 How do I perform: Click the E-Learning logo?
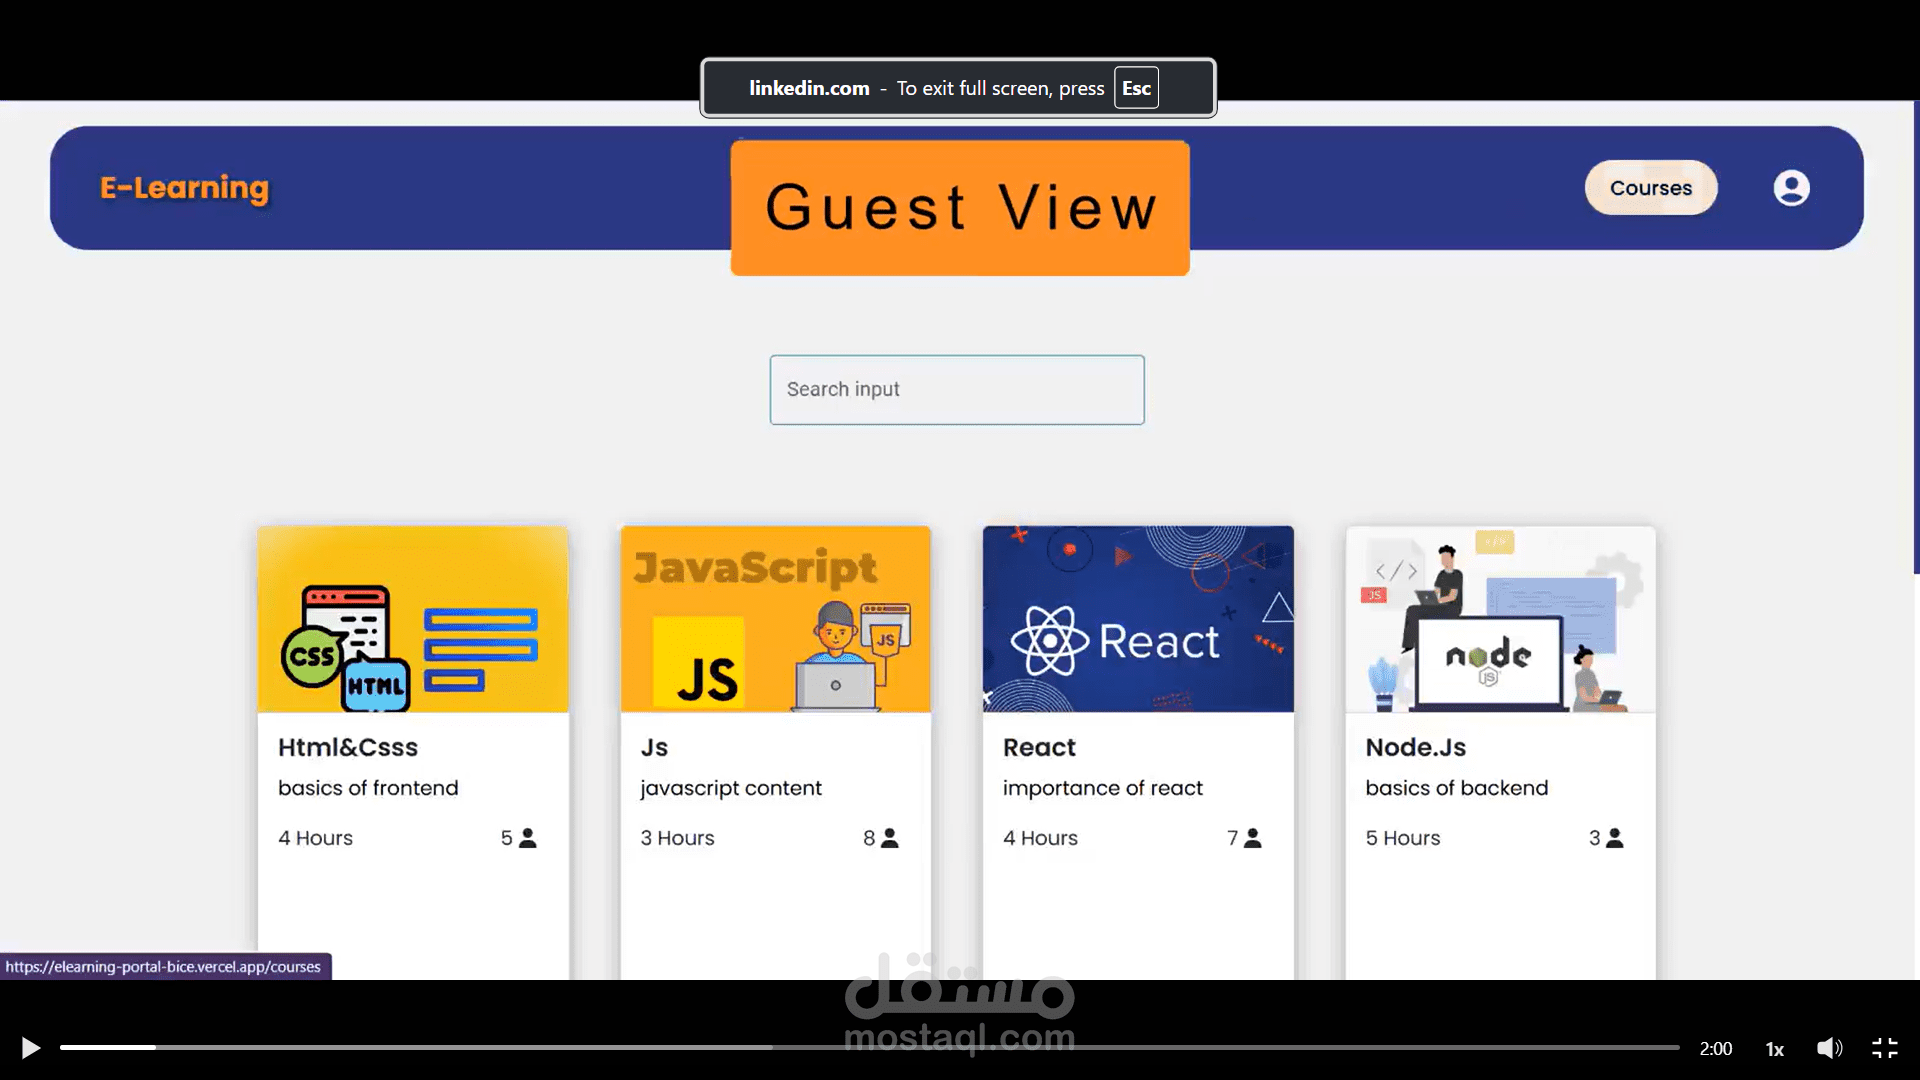point(183,187)
